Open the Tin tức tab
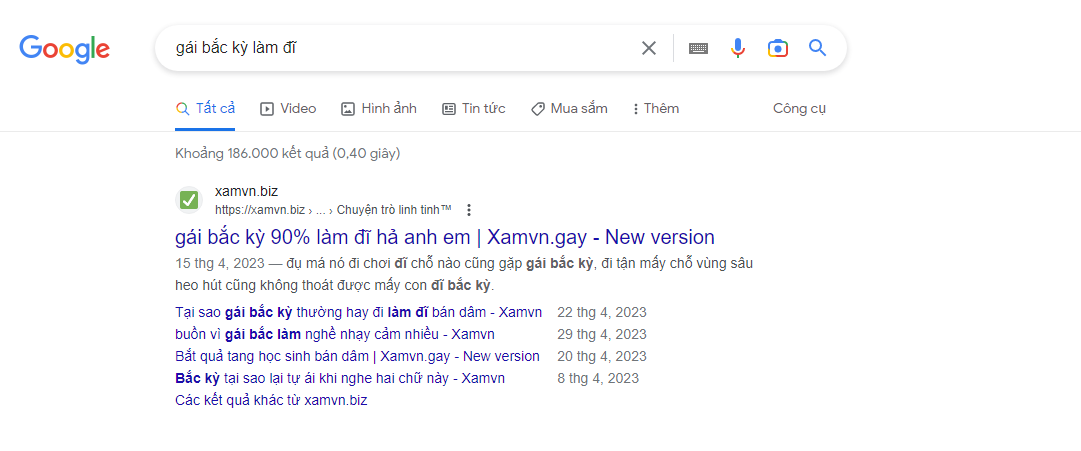1081x451 pixels. 474,108
